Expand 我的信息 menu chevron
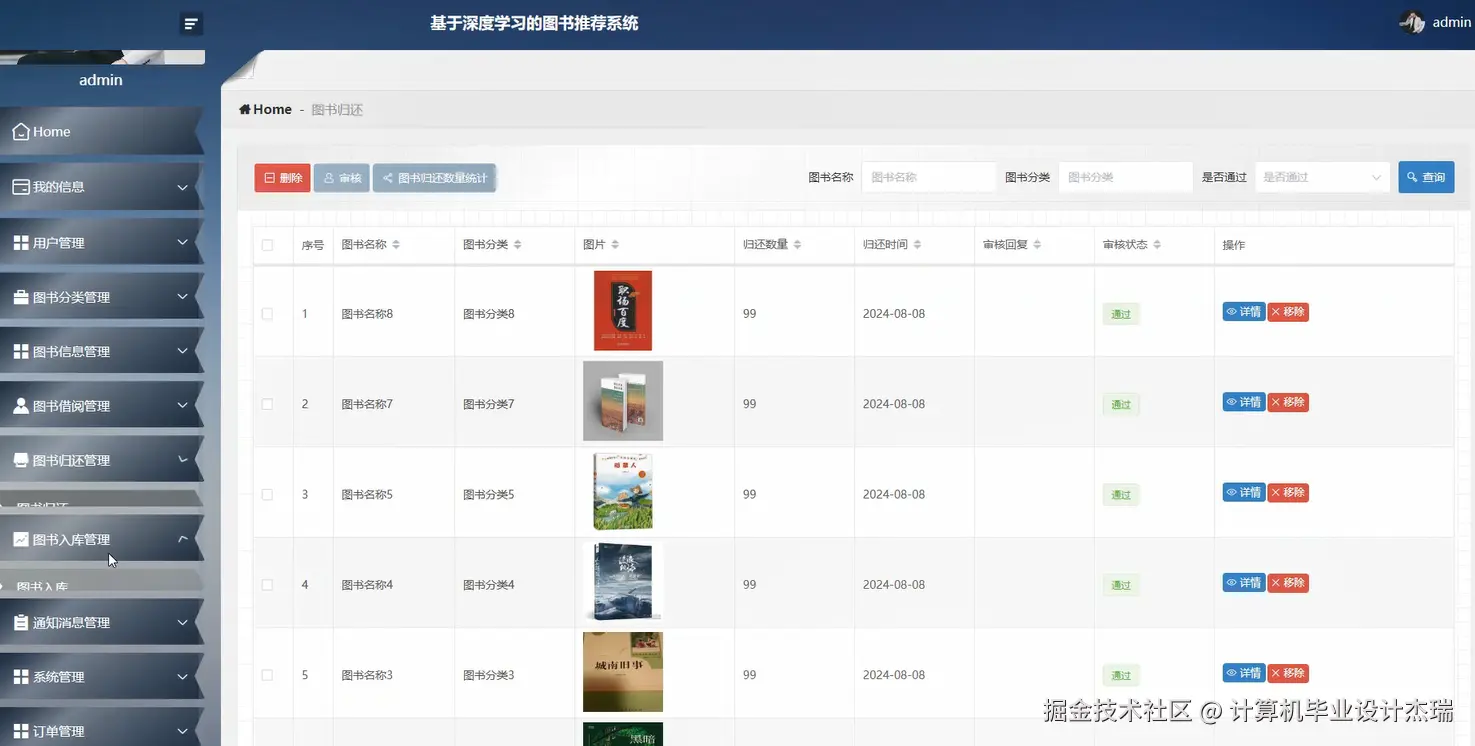Screen dimensions: 1475x746 [x=182, y=187]
